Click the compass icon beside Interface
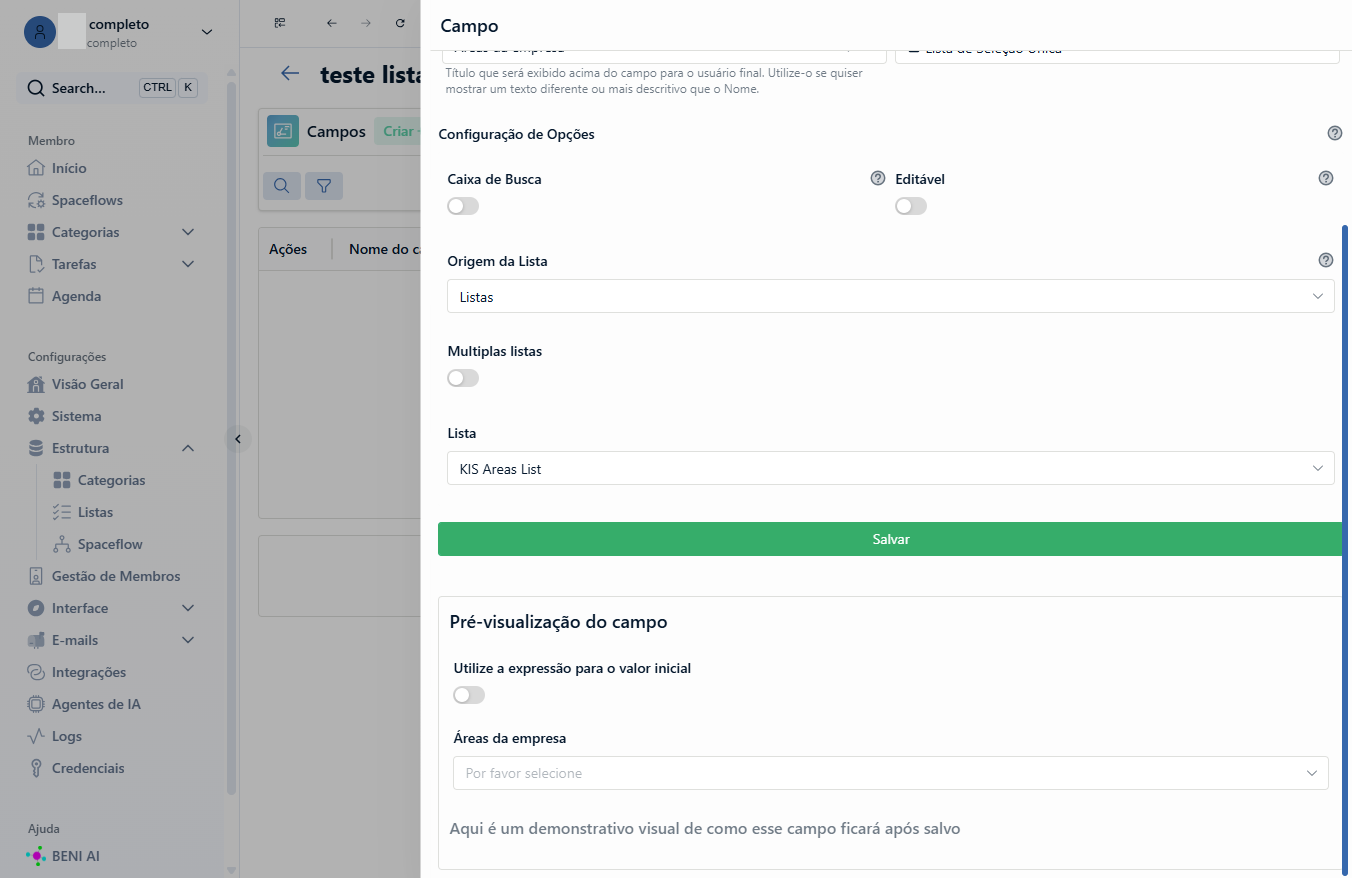 click(36, 608)
